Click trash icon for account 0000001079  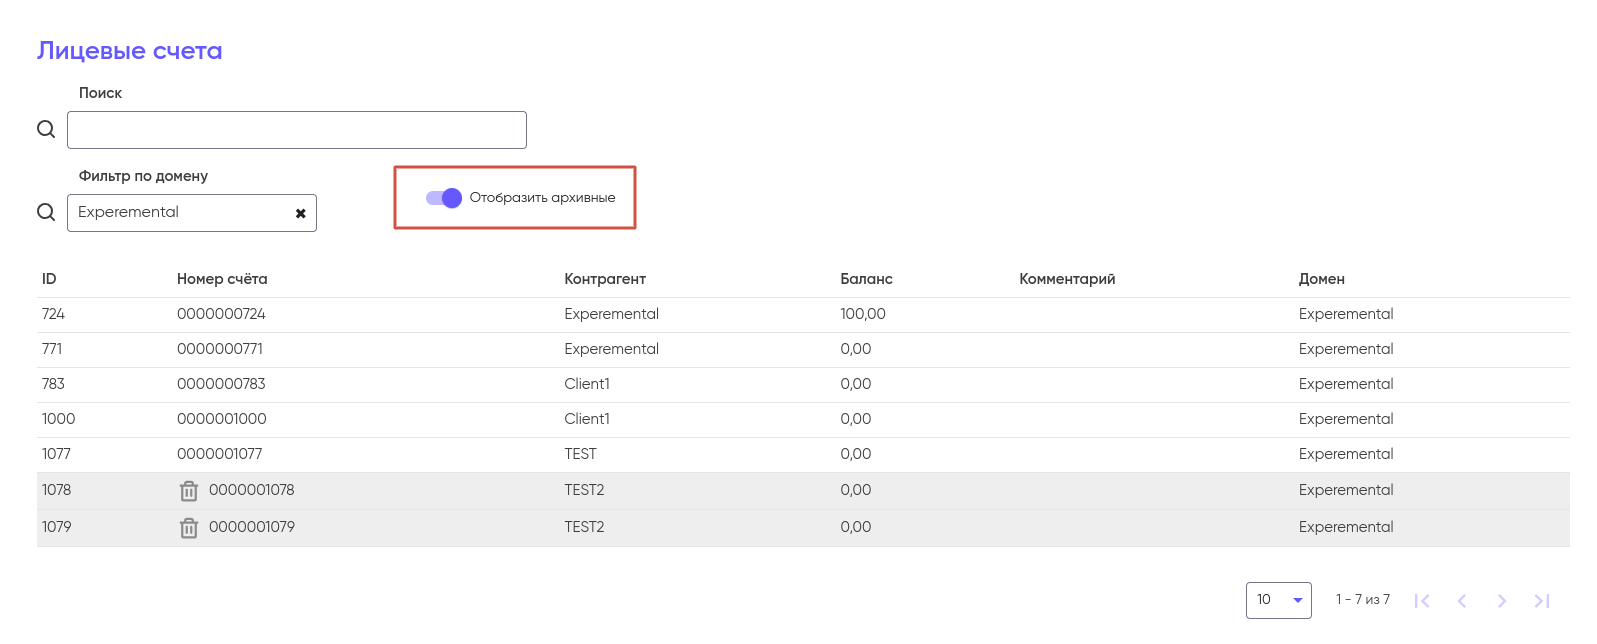(189, 528)
